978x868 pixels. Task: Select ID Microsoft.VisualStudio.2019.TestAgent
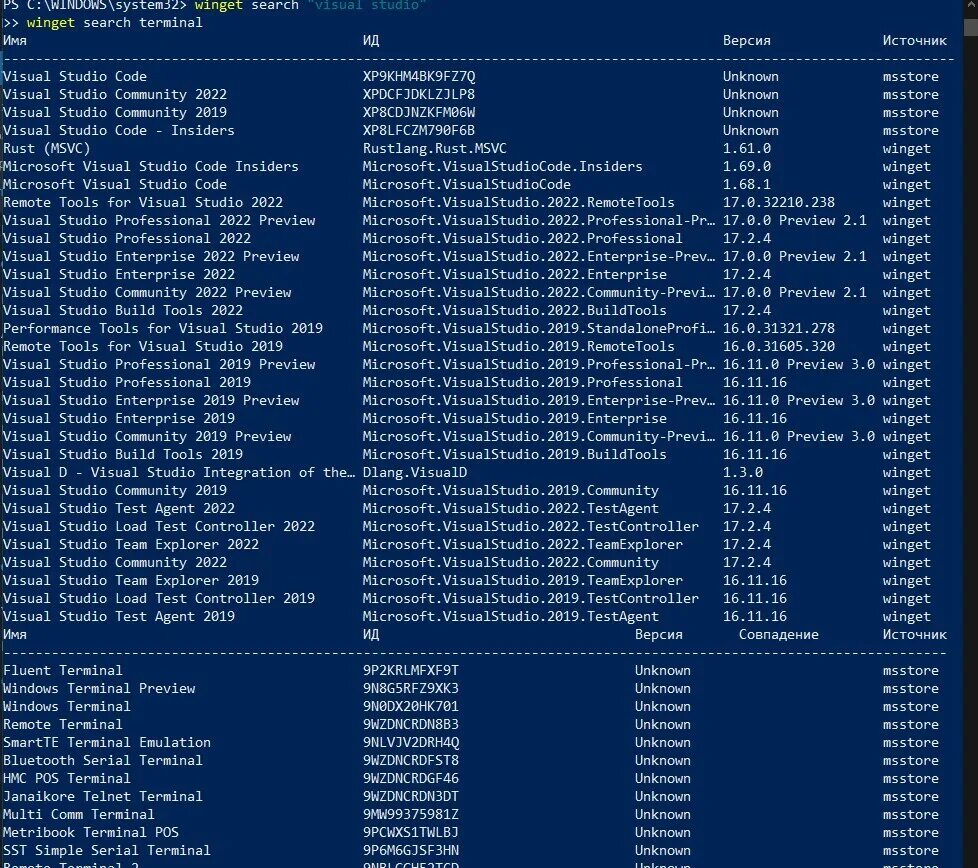[x=511, y=617]
